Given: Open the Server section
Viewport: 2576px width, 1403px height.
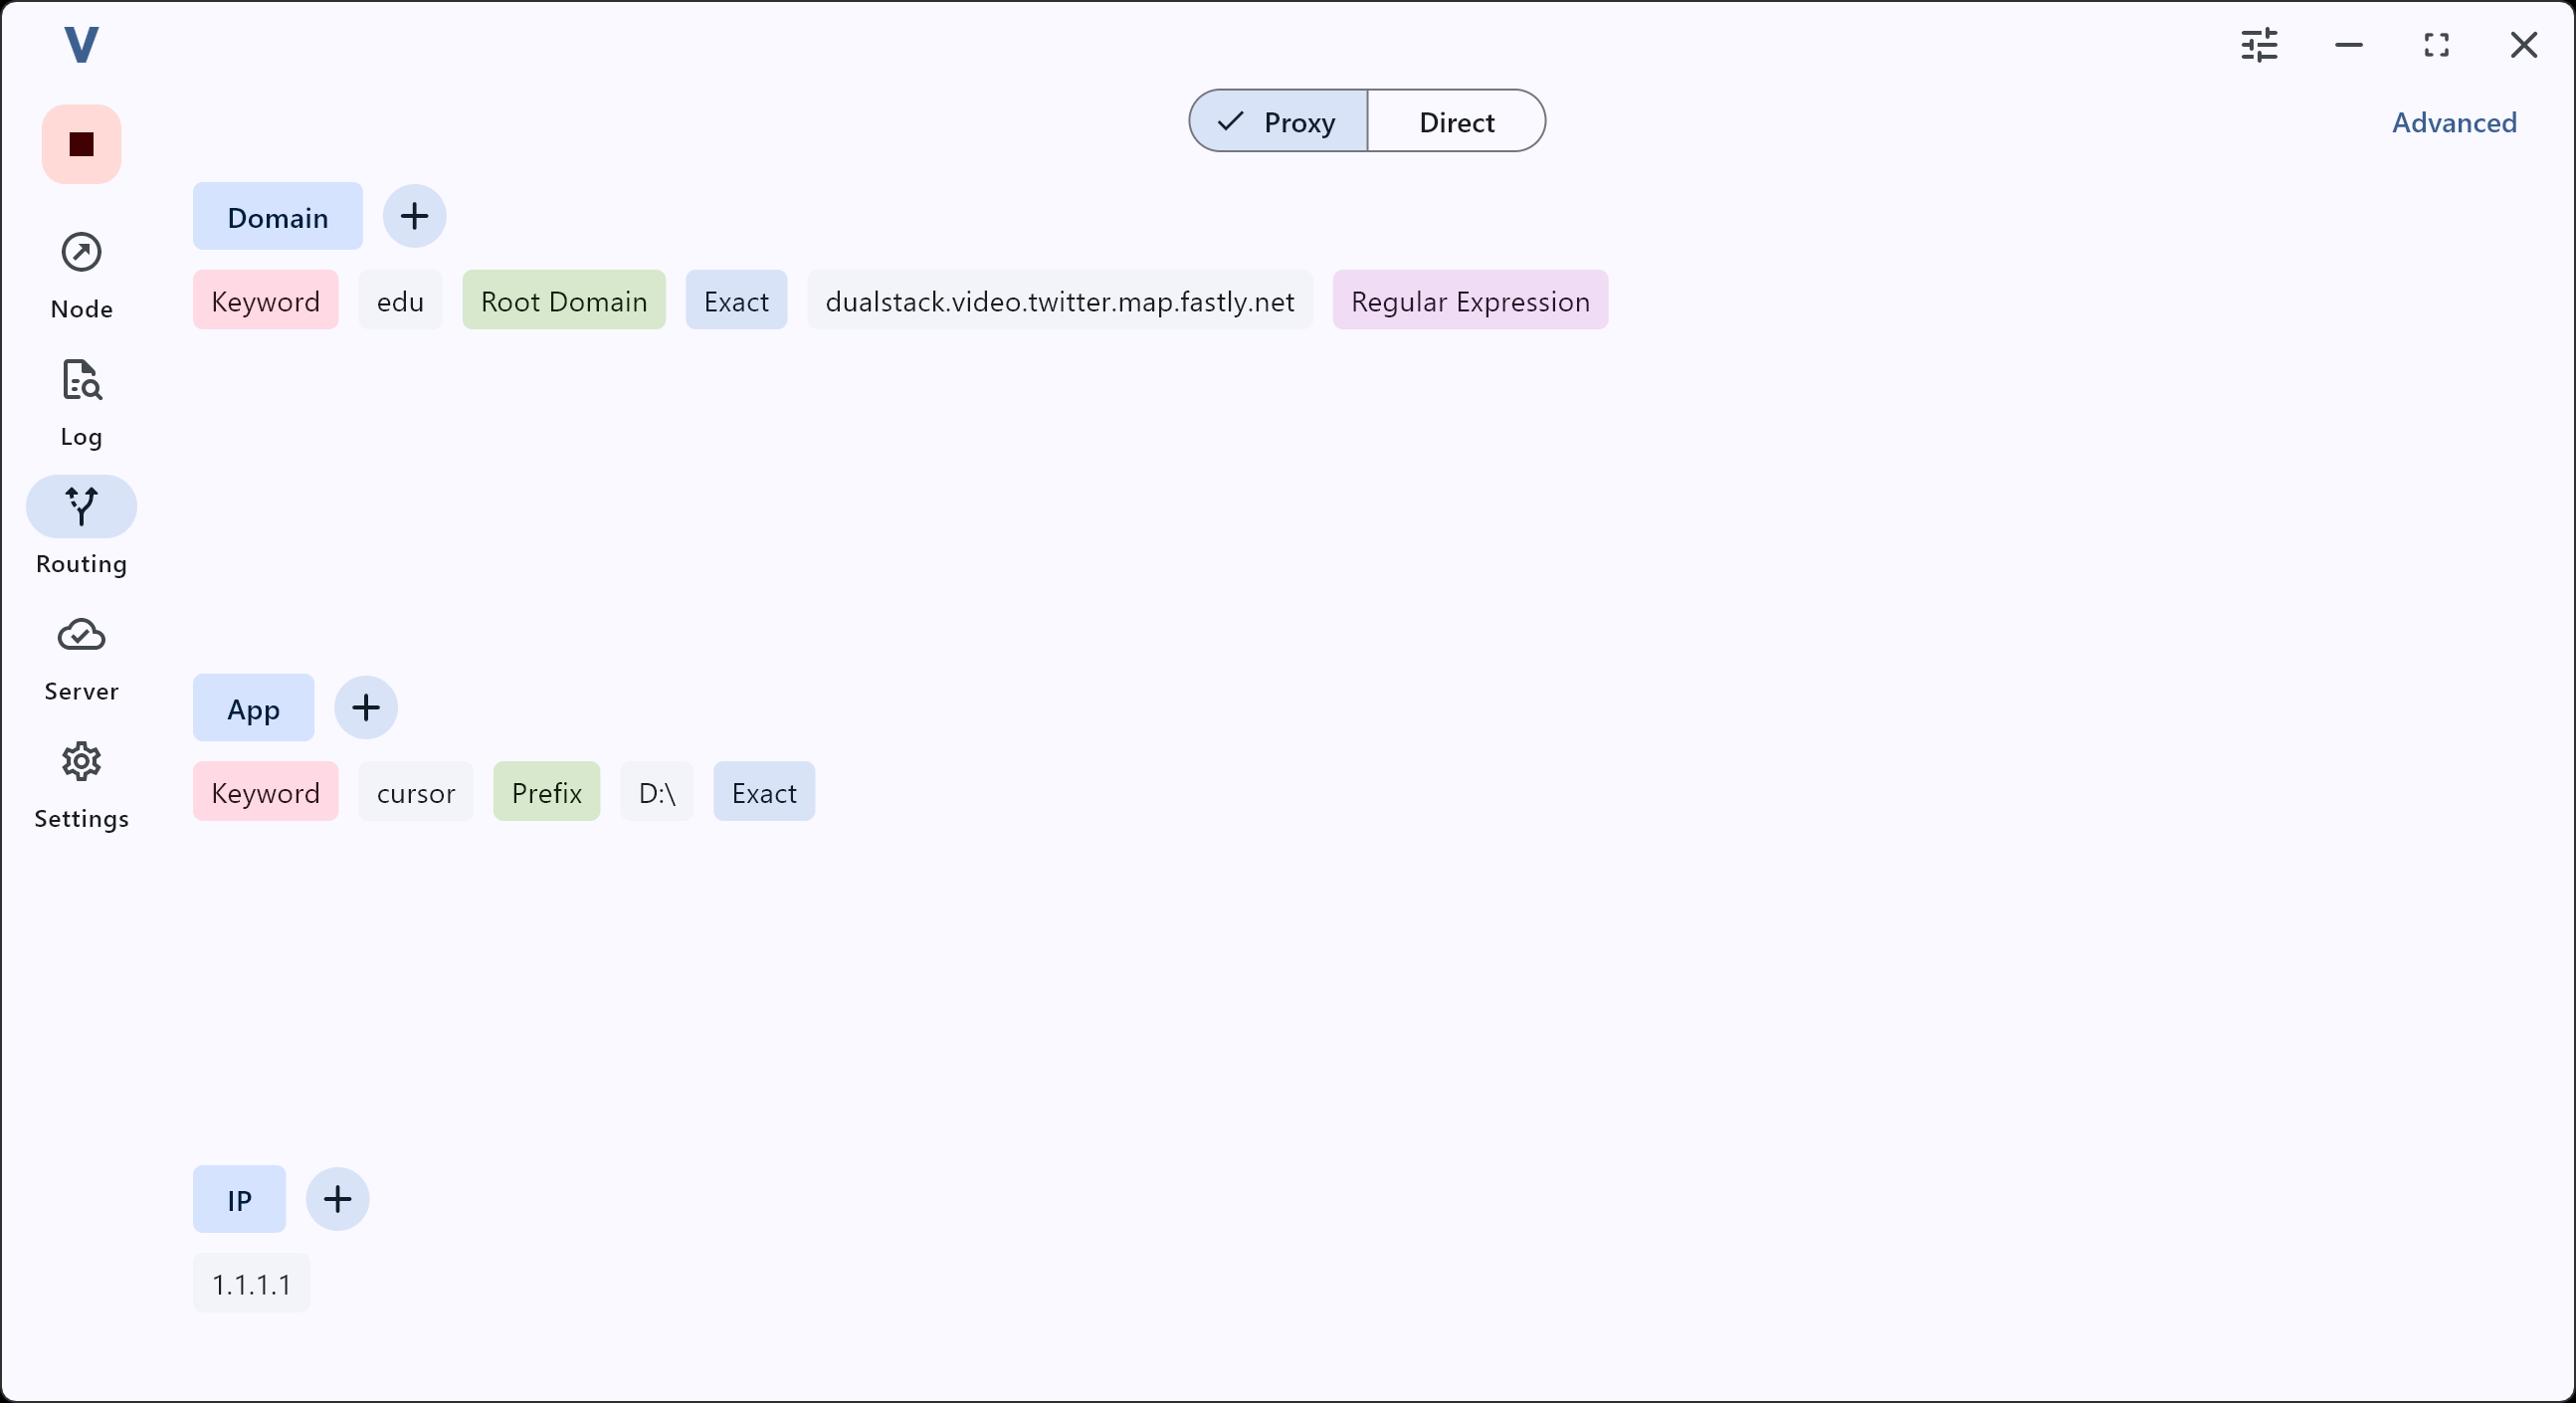Looking at the screenshot, I should [81, 658].
